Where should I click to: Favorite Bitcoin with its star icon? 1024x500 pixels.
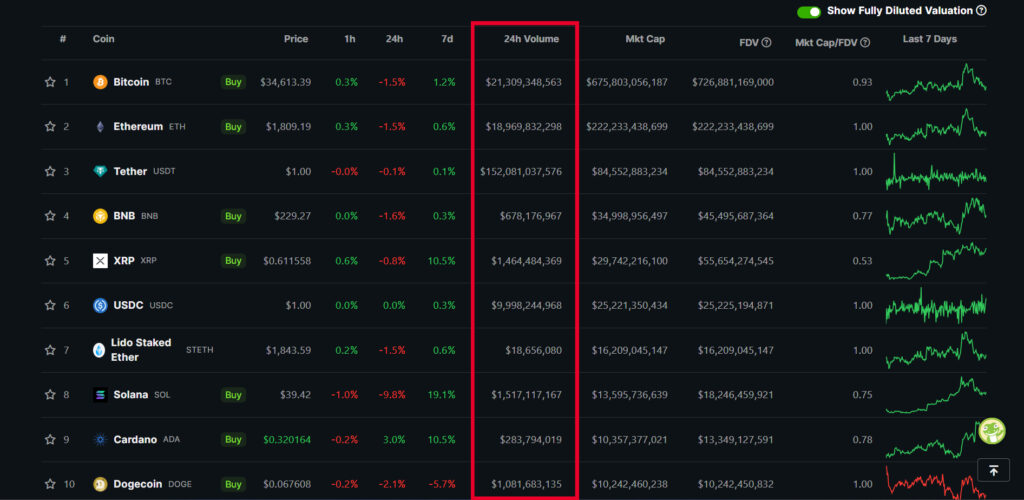(50, 82)
